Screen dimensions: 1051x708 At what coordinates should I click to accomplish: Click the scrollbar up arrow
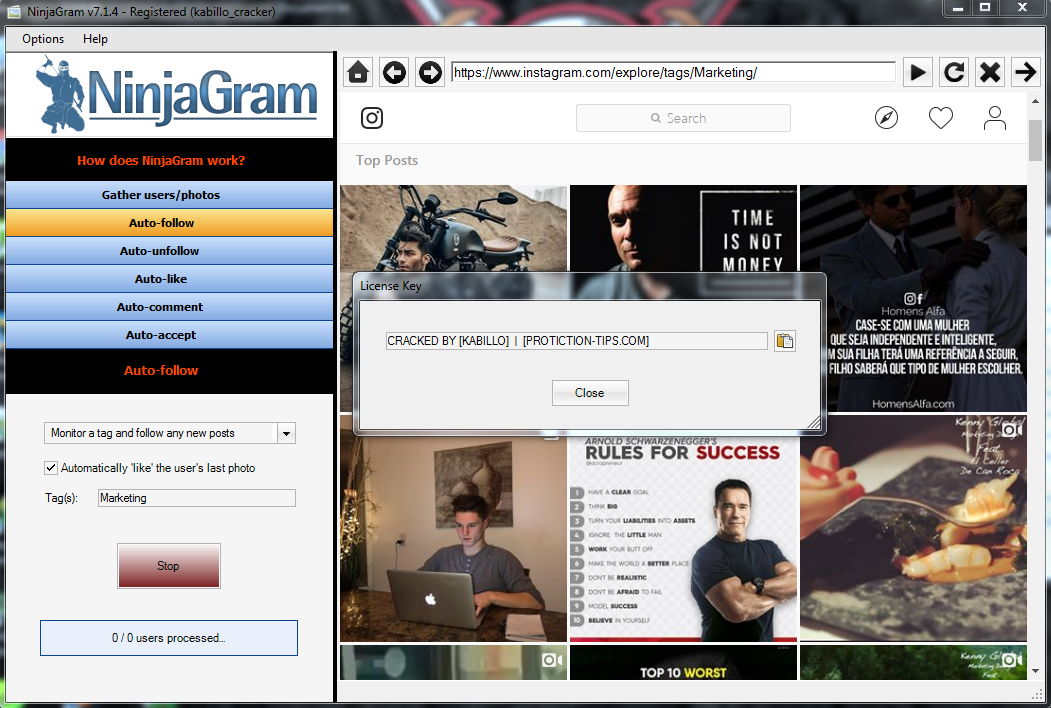point(1036,101)
